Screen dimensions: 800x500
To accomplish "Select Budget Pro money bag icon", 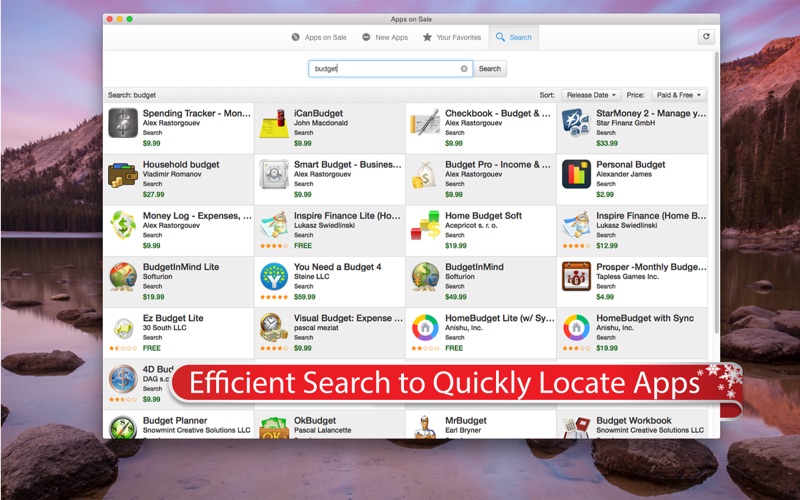I will coord(425,174).
